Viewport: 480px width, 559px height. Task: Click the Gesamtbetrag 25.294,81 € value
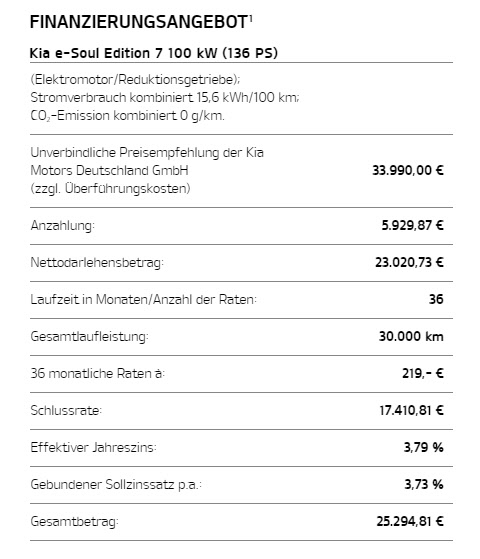pyautogui.click(x=410, y=522)
